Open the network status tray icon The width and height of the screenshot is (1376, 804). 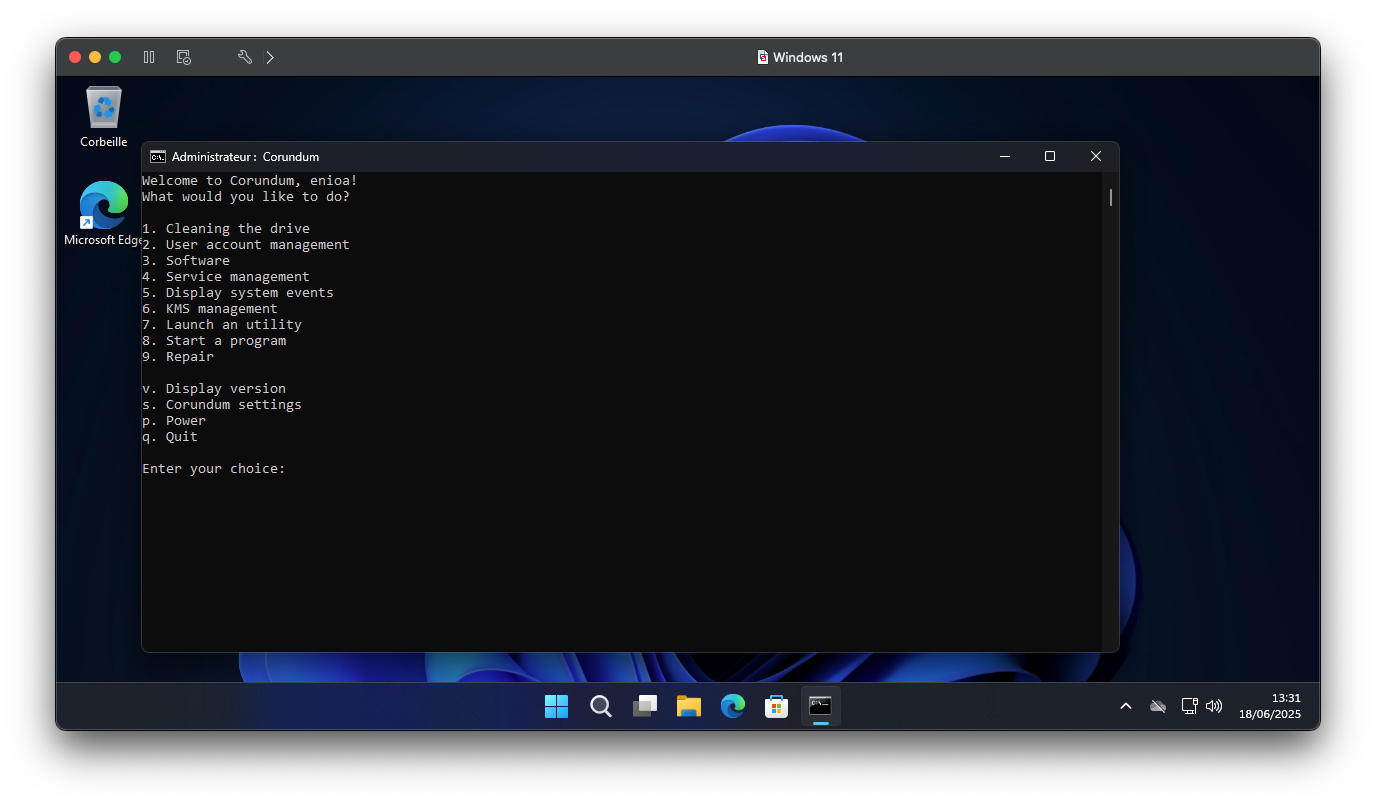1189,706
